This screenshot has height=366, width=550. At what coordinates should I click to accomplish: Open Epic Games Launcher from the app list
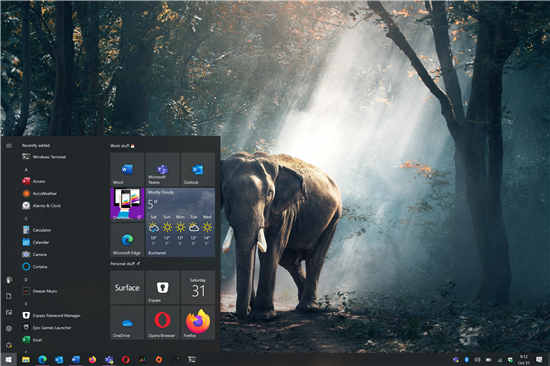[x=47, y=328]
